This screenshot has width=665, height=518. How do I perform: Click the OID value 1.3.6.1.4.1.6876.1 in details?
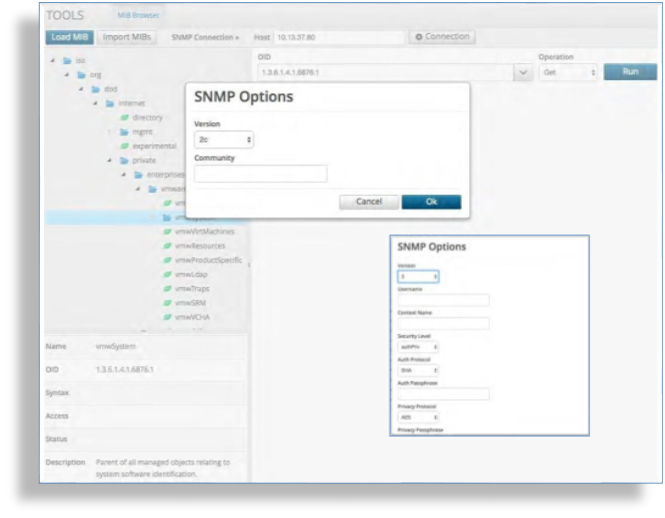pos(124,370)
